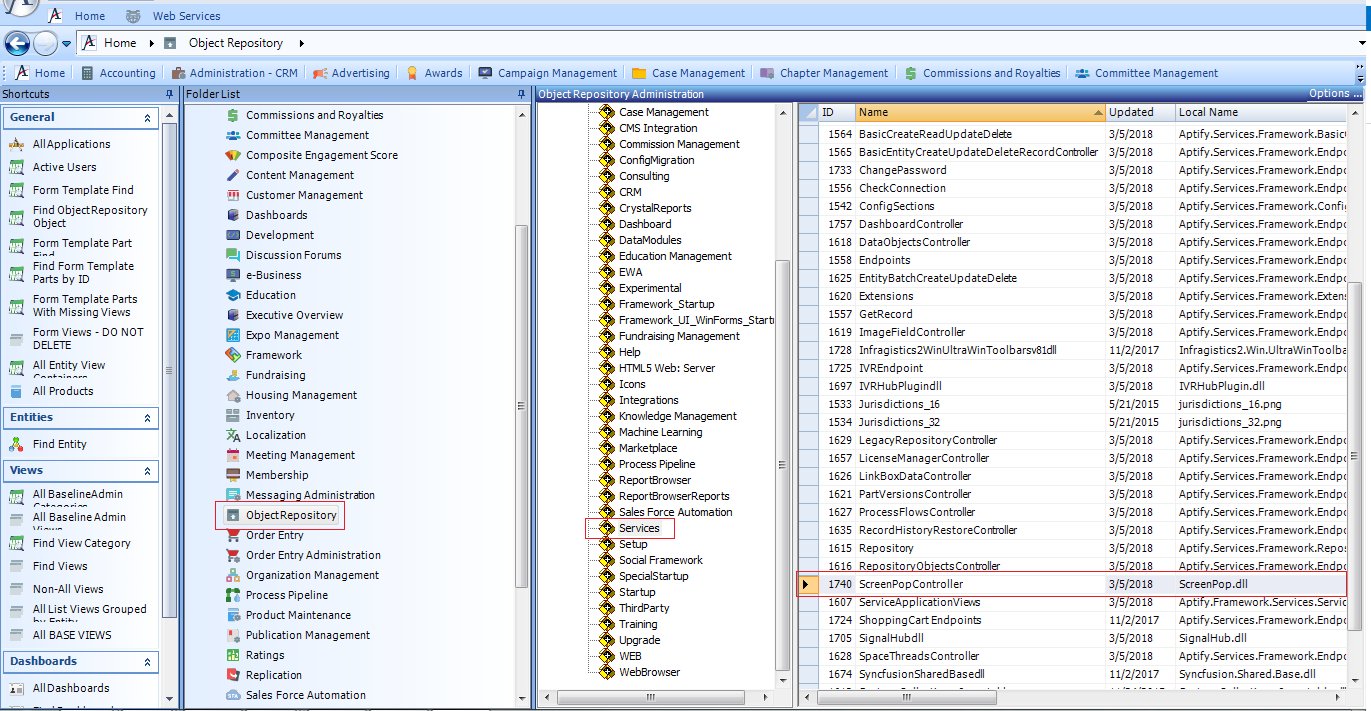Open Administration - CRM toolbar item
The width and height of the screenshot is (1371, 711).
234,73
